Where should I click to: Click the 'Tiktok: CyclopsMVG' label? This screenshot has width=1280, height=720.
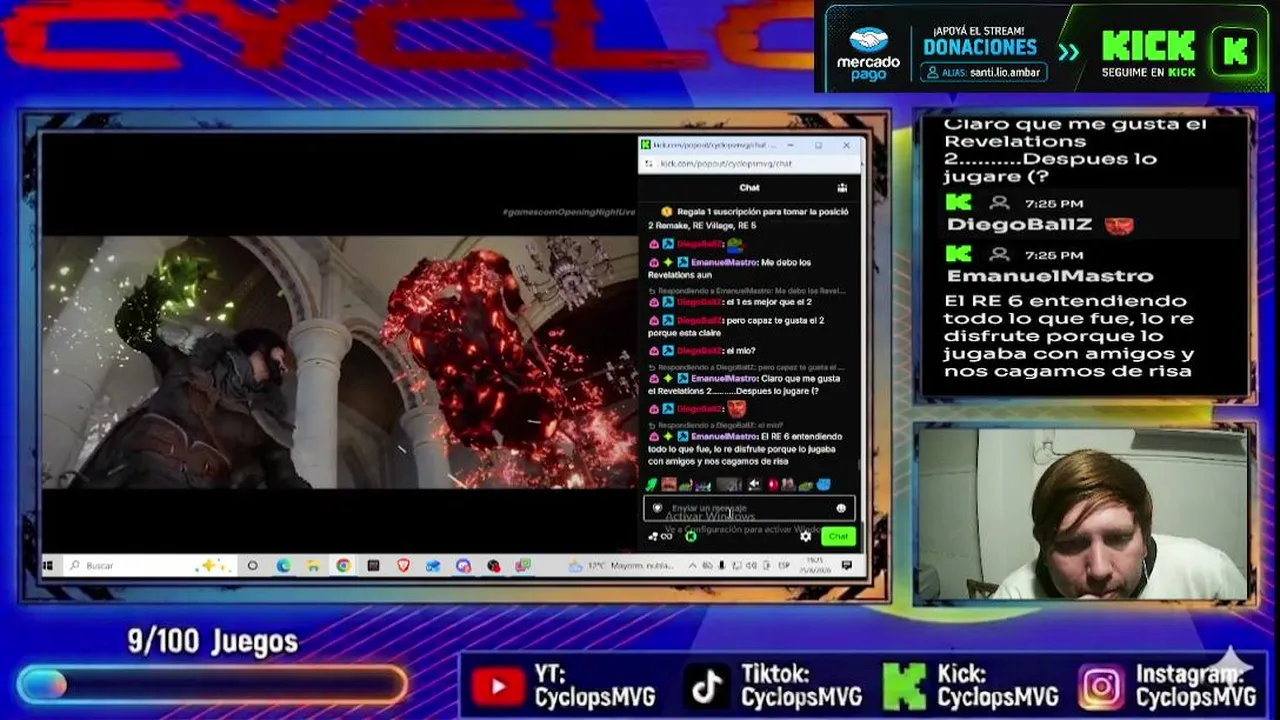point(801,686)
